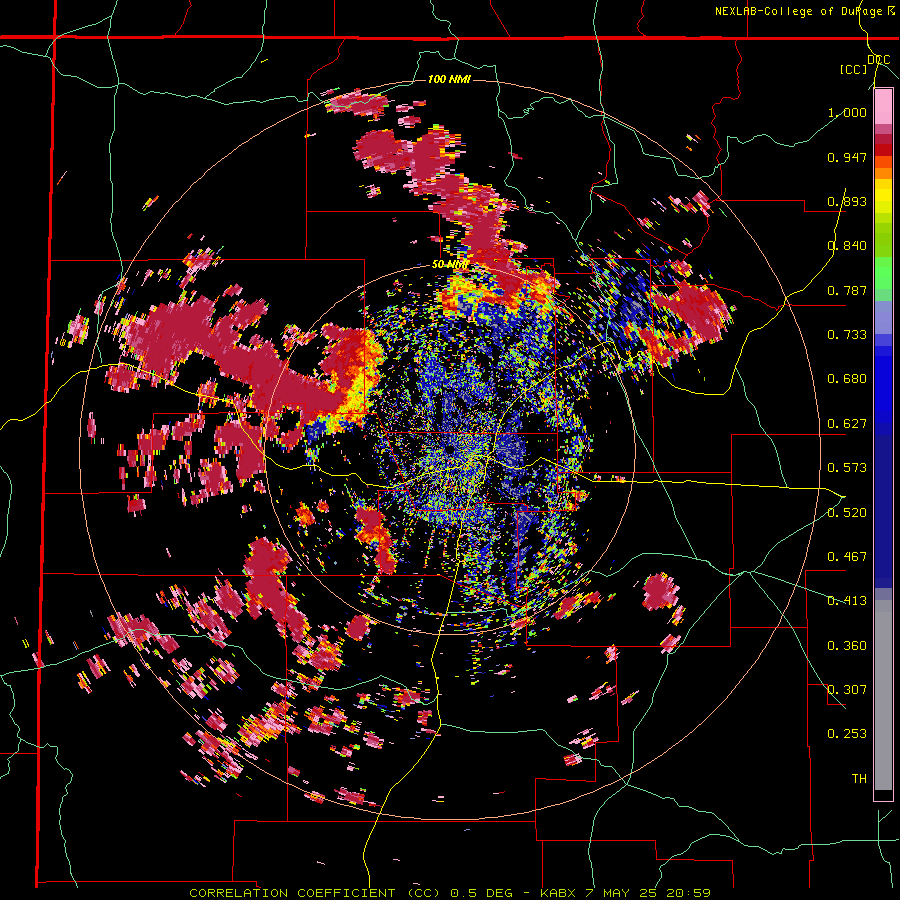This screenshot has height=900, width=900.
Task: Select the 0.733 scale value
Action: point(847,335)
